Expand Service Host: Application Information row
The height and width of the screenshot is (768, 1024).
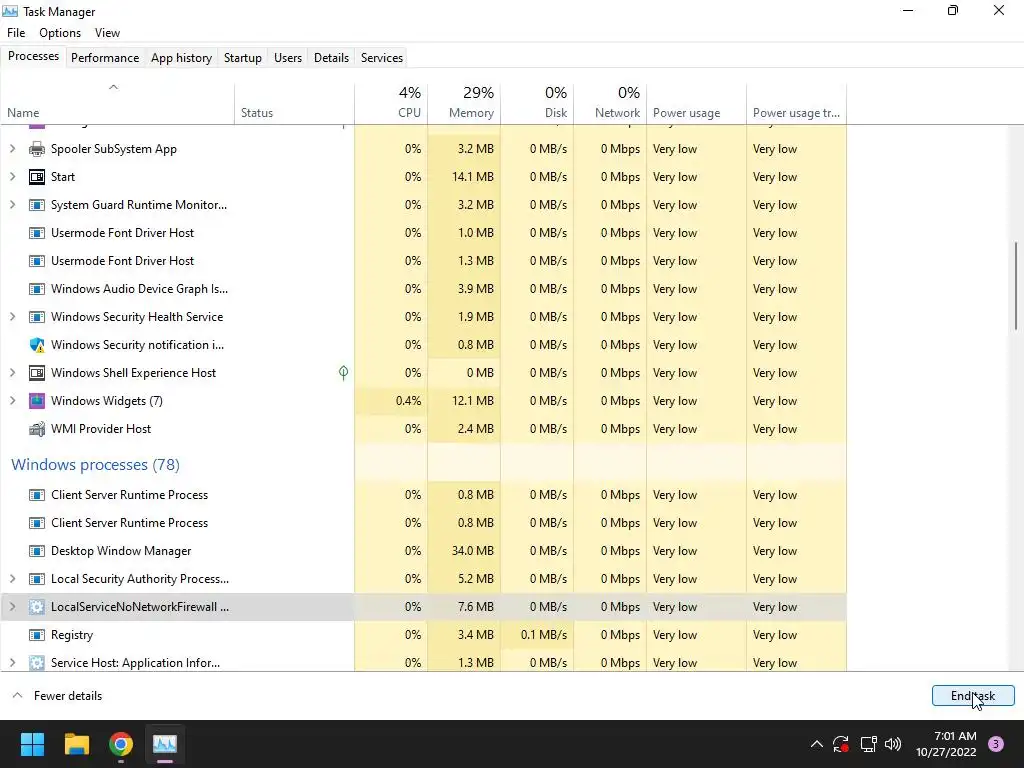12,663
